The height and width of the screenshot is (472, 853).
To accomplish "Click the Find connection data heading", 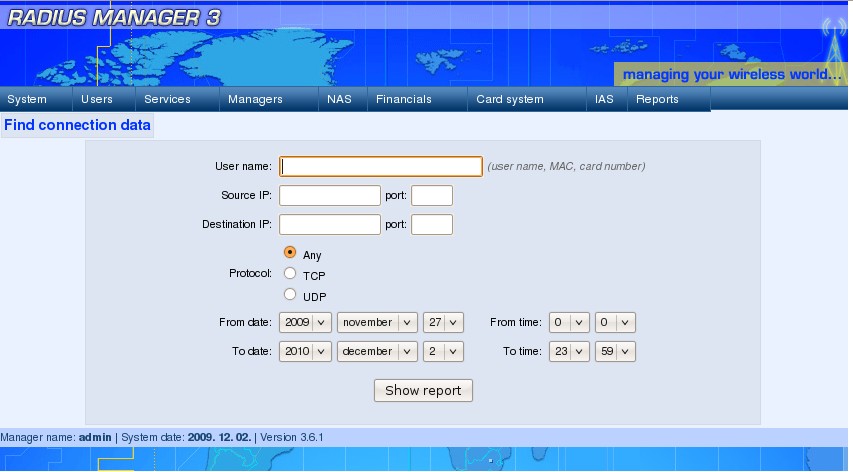I will click(x=77, y=125).
